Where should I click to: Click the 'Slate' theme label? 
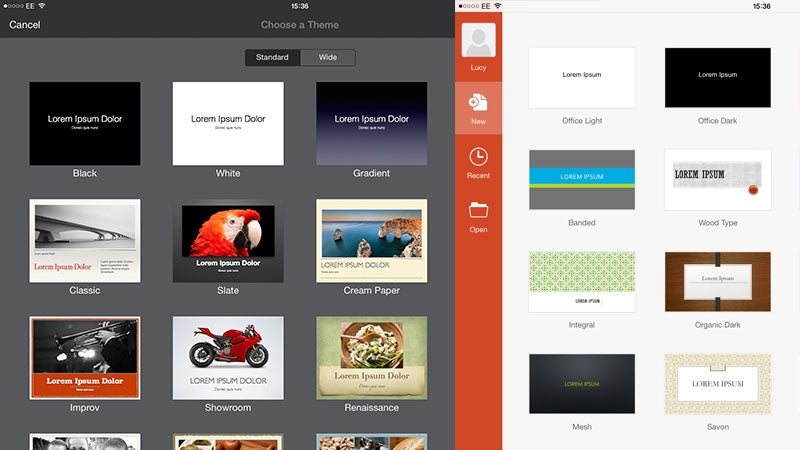click(228, 290)
